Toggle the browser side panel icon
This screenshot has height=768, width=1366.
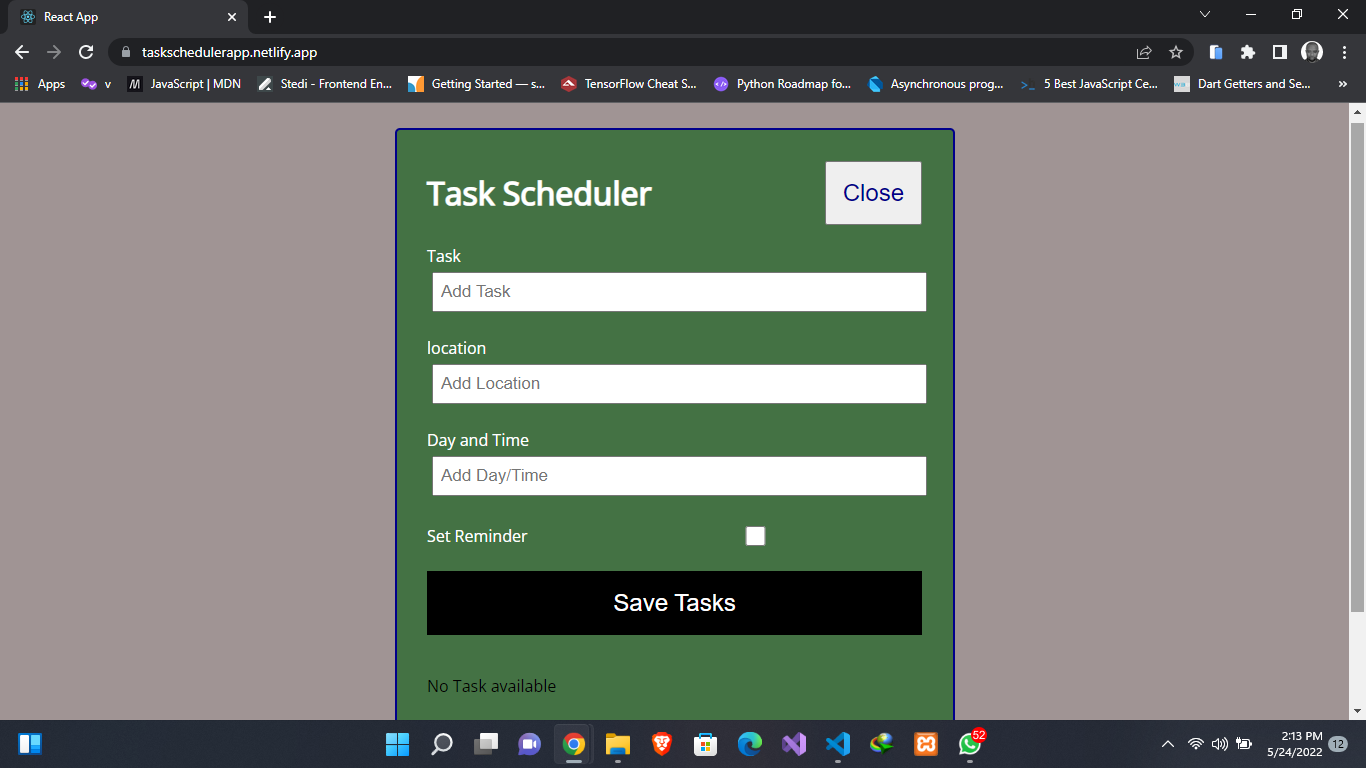tap(1279, 52)
